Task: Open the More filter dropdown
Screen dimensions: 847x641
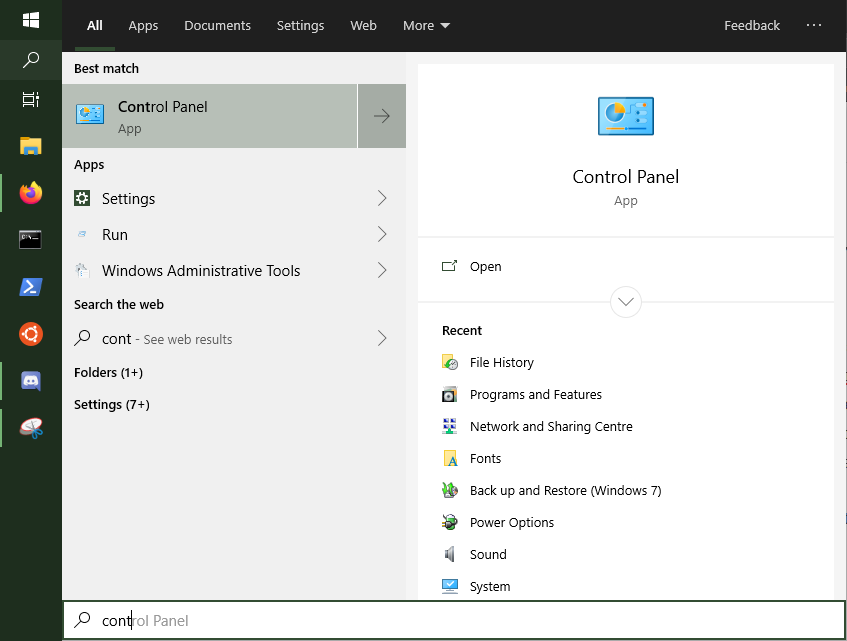Action: tap(426, 25)
